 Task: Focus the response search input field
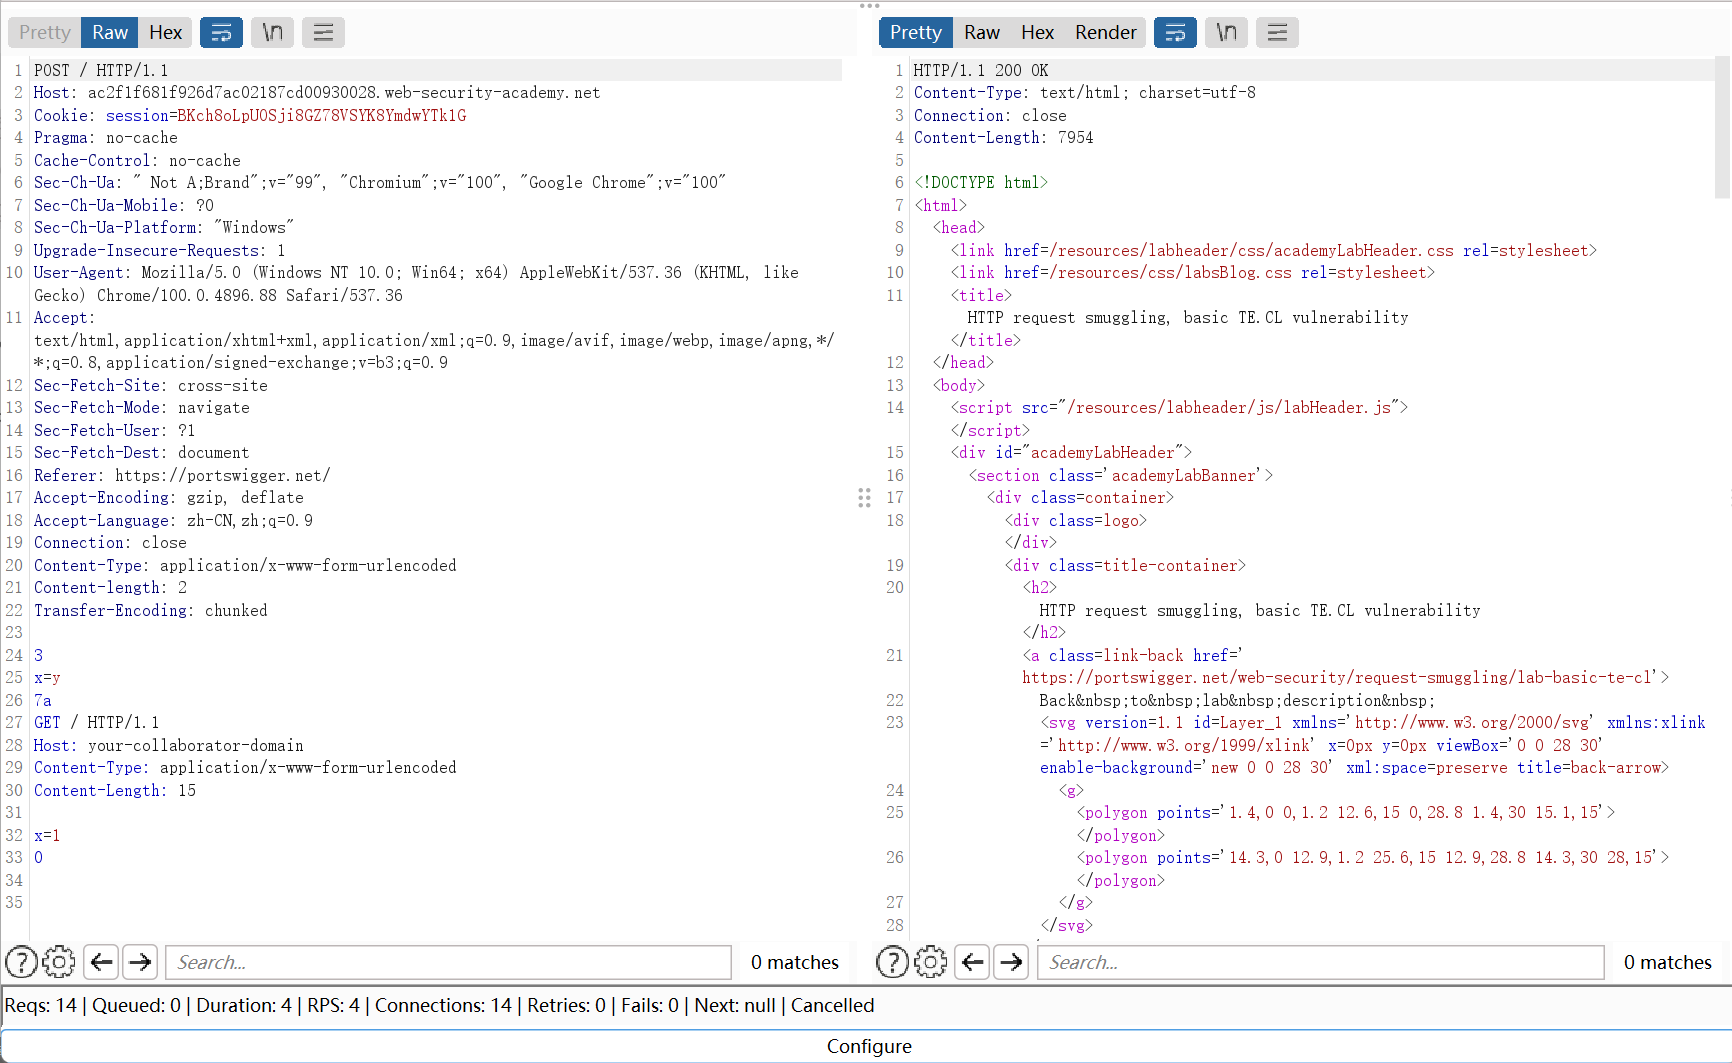1320,962
